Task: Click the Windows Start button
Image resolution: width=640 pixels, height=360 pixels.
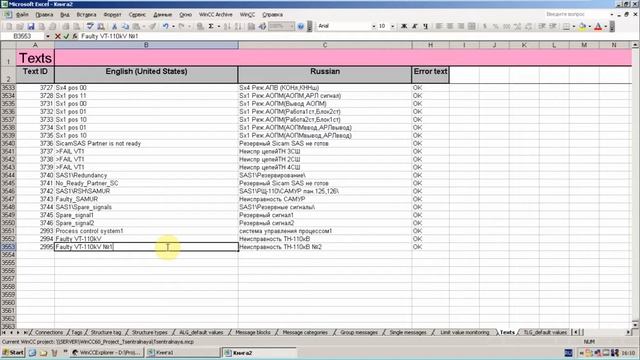Action: tap(13, 352)
